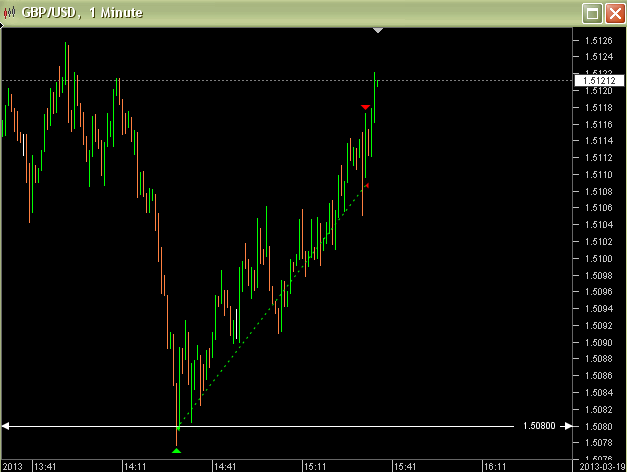Click the 14:11 time axis label
The height and width of the screenshot is (472, 627).
[x=135, y=466]
